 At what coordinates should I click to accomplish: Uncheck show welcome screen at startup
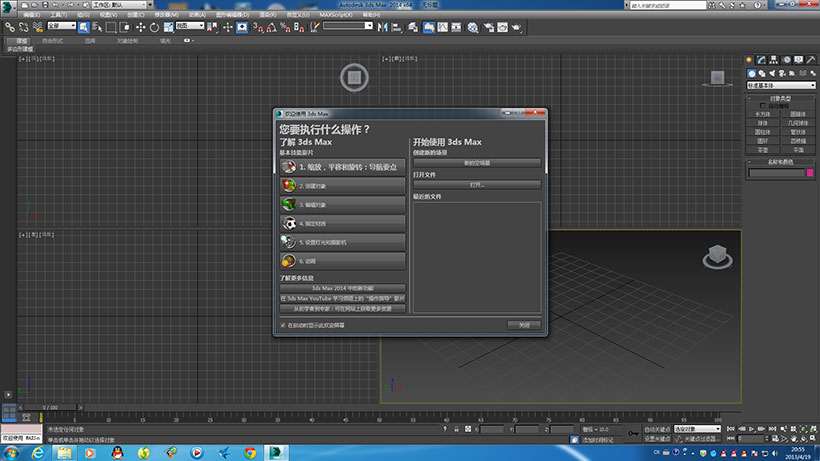click(x=283, y=325)
